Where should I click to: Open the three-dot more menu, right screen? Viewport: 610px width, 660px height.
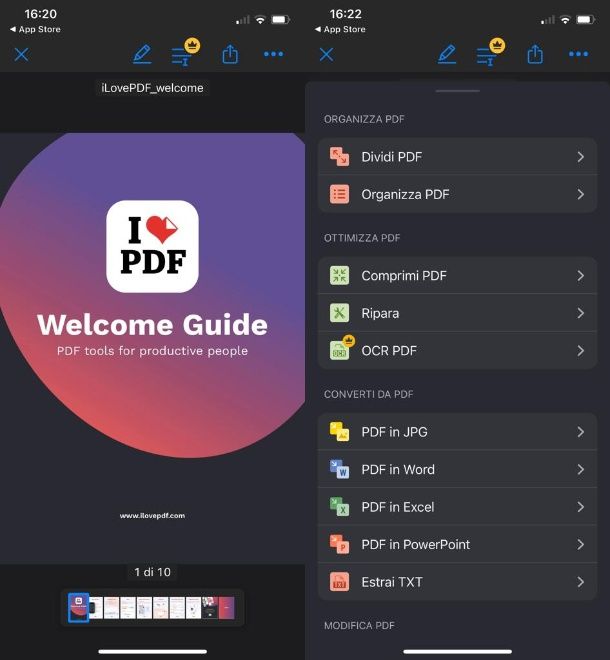[578, 54]
